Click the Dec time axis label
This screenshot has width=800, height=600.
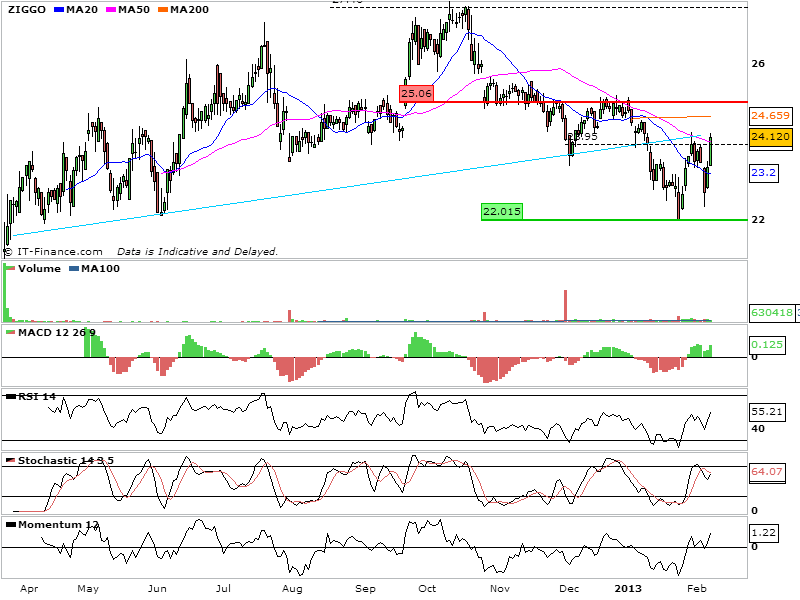tap(569, 589)
